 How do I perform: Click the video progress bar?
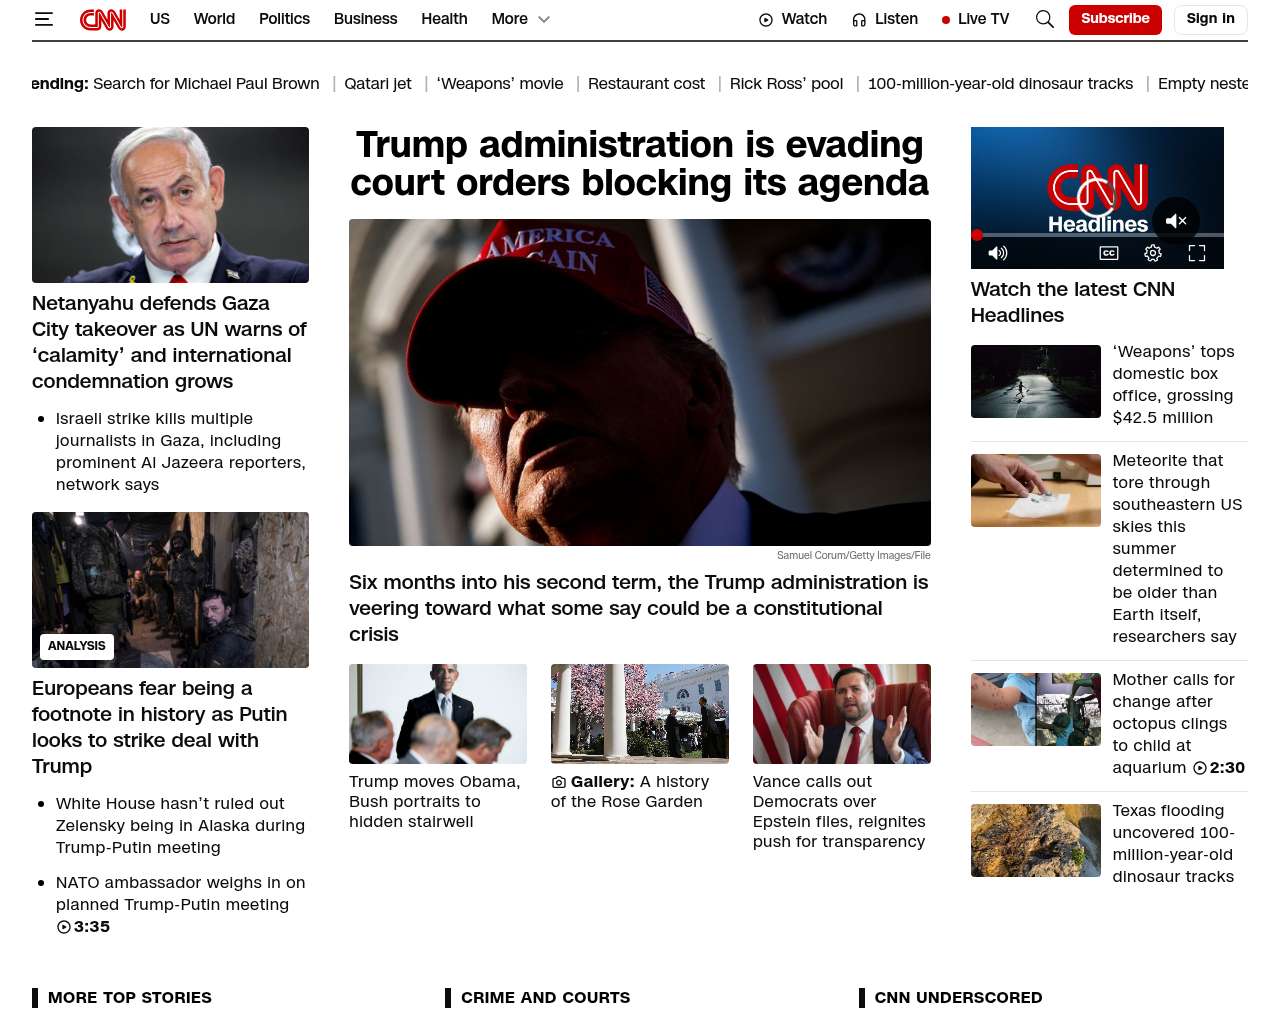click(1097, 235)
